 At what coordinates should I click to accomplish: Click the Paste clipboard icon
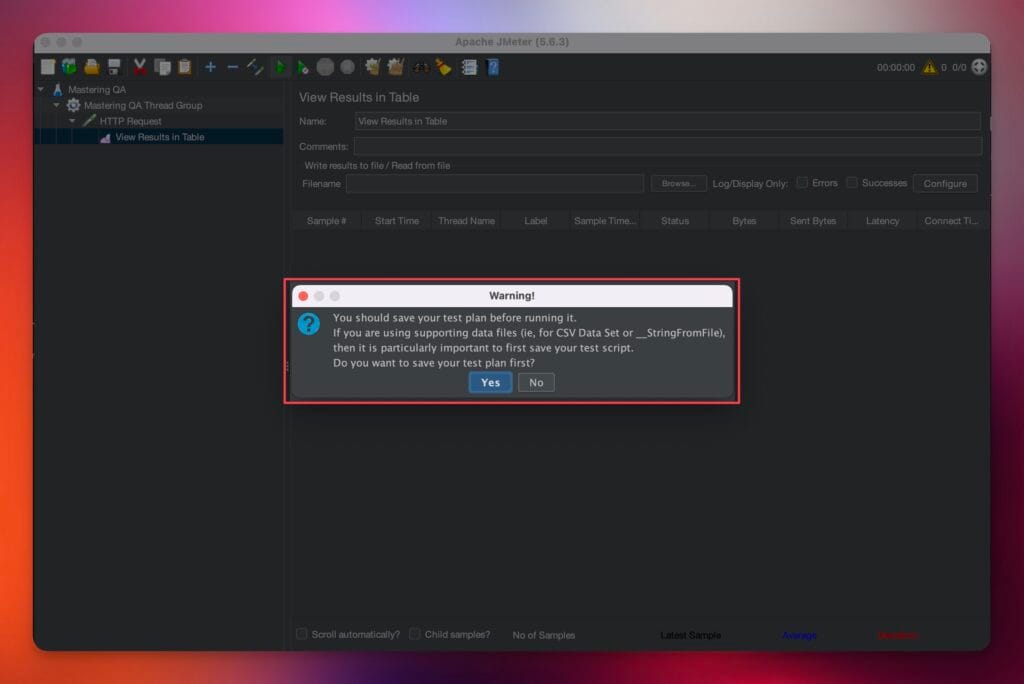point(185,67)
